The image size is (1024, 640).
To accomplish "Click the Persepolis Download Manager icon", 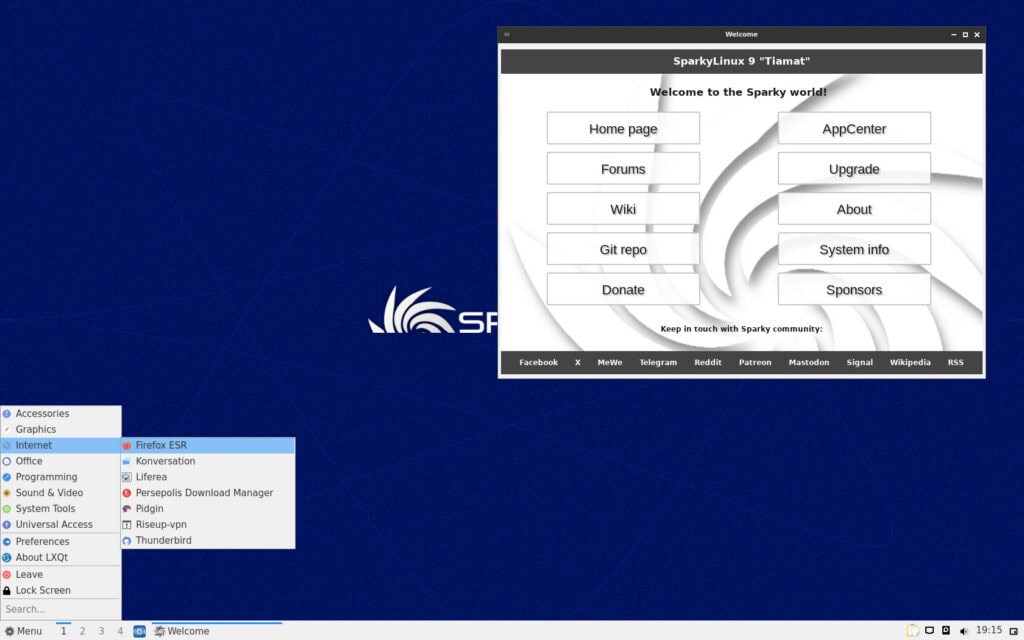I will pyautogui.click(x=127, y=493).
